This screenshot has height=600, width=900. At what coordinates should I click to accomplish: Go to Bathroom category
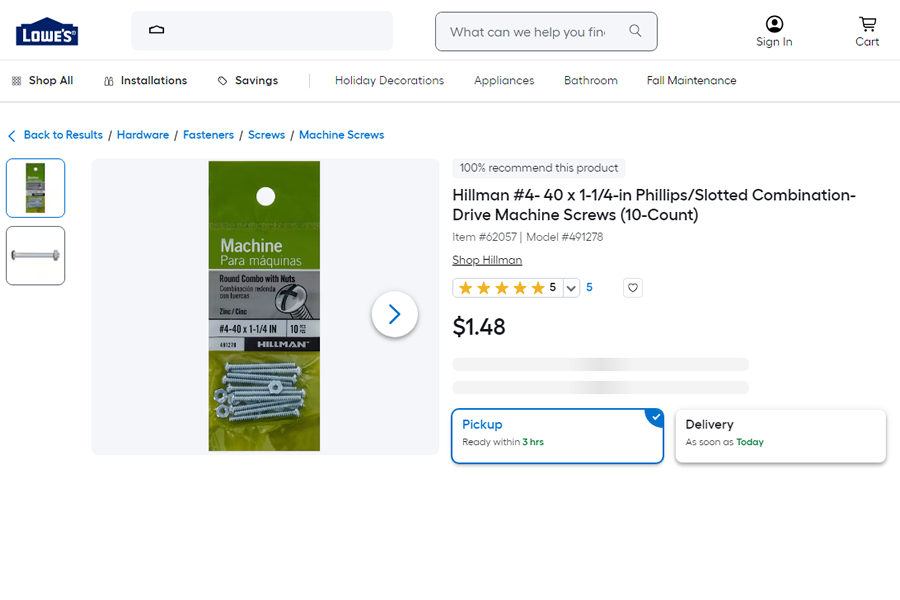click(591, 80)
